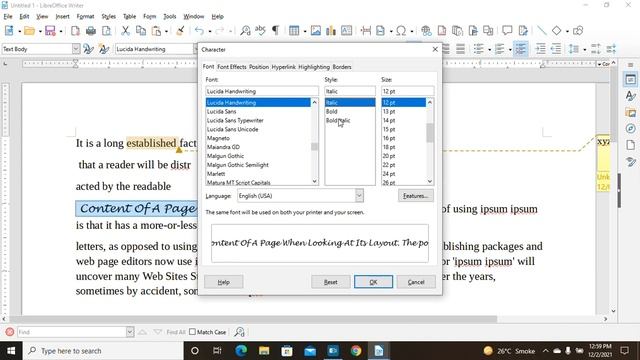Click the Help button in dialog
Viewport: 640px width, 360px height.
(x=223, y=282)
